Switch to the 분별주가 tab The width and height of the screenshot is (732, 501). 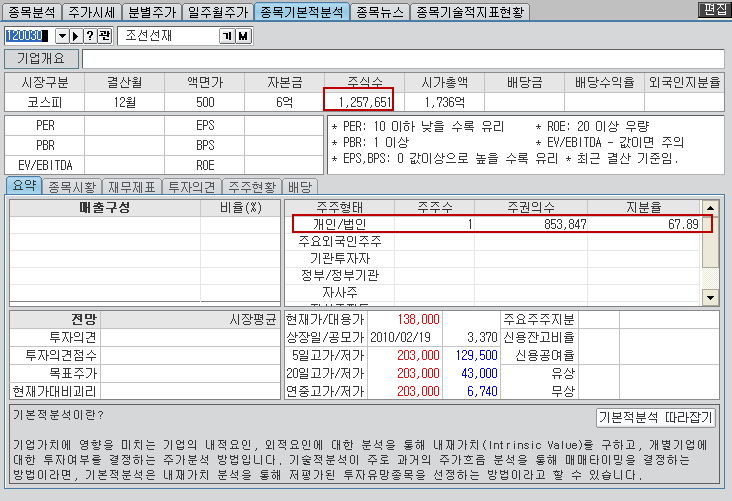click(152, 12)
